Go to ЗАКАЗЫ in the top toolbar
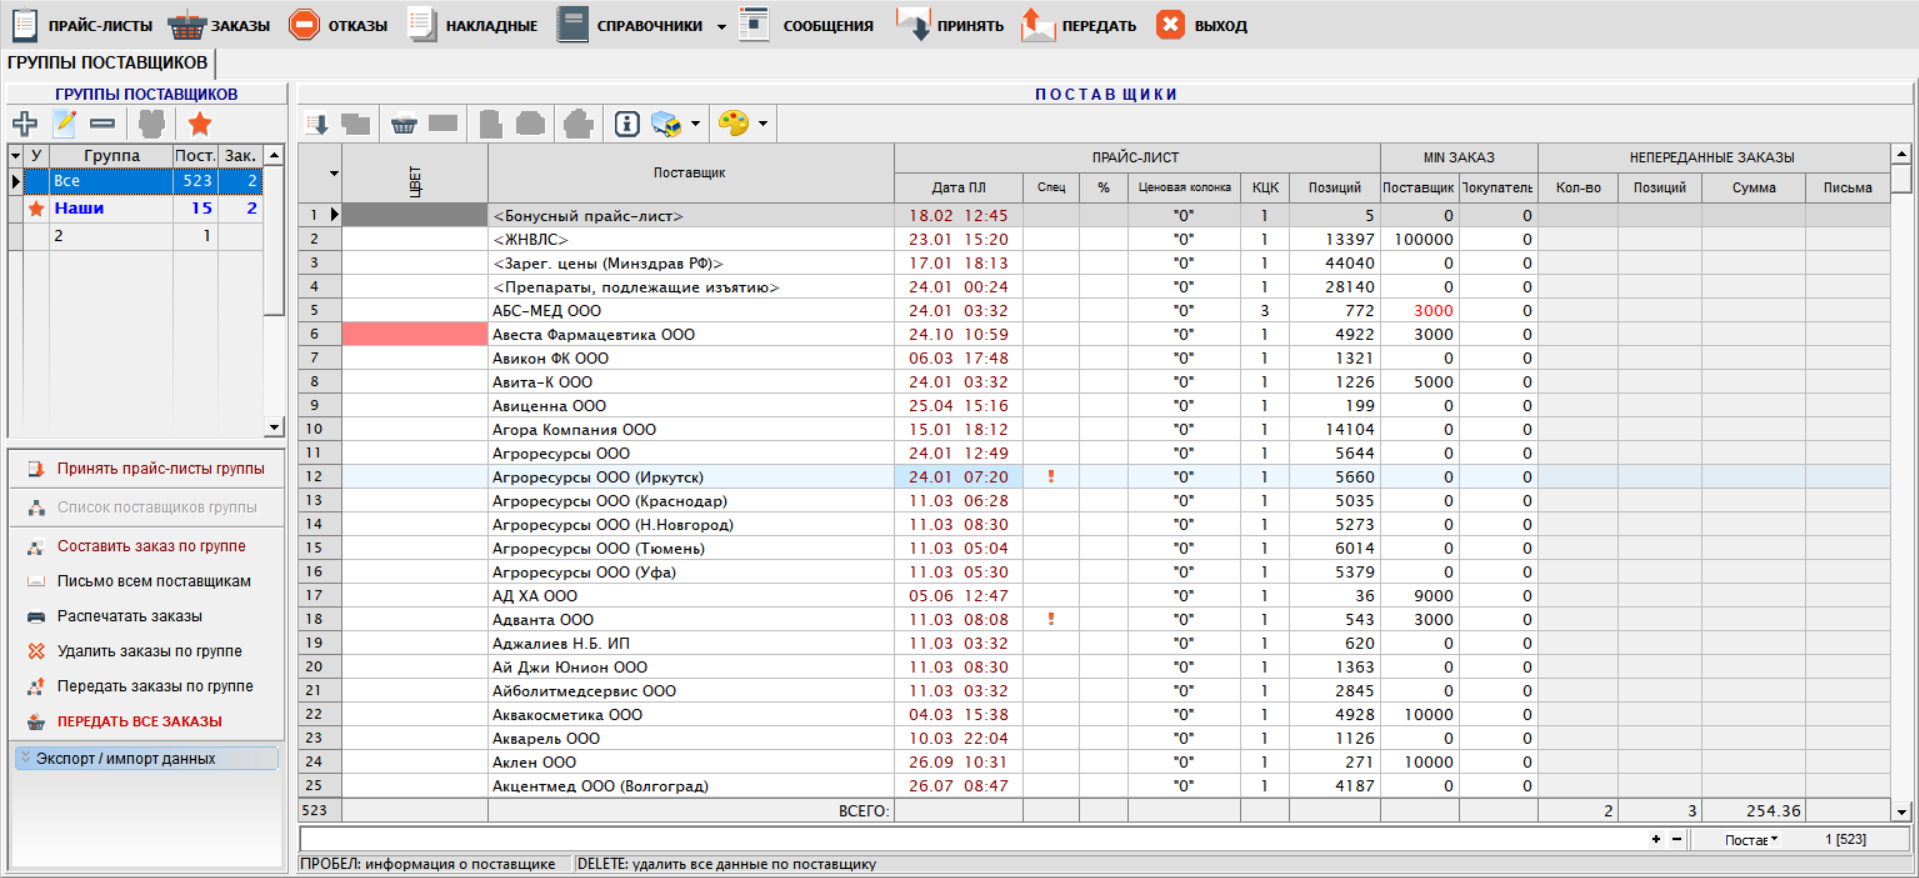1919x878 pixels. click(x=218, y=25)
